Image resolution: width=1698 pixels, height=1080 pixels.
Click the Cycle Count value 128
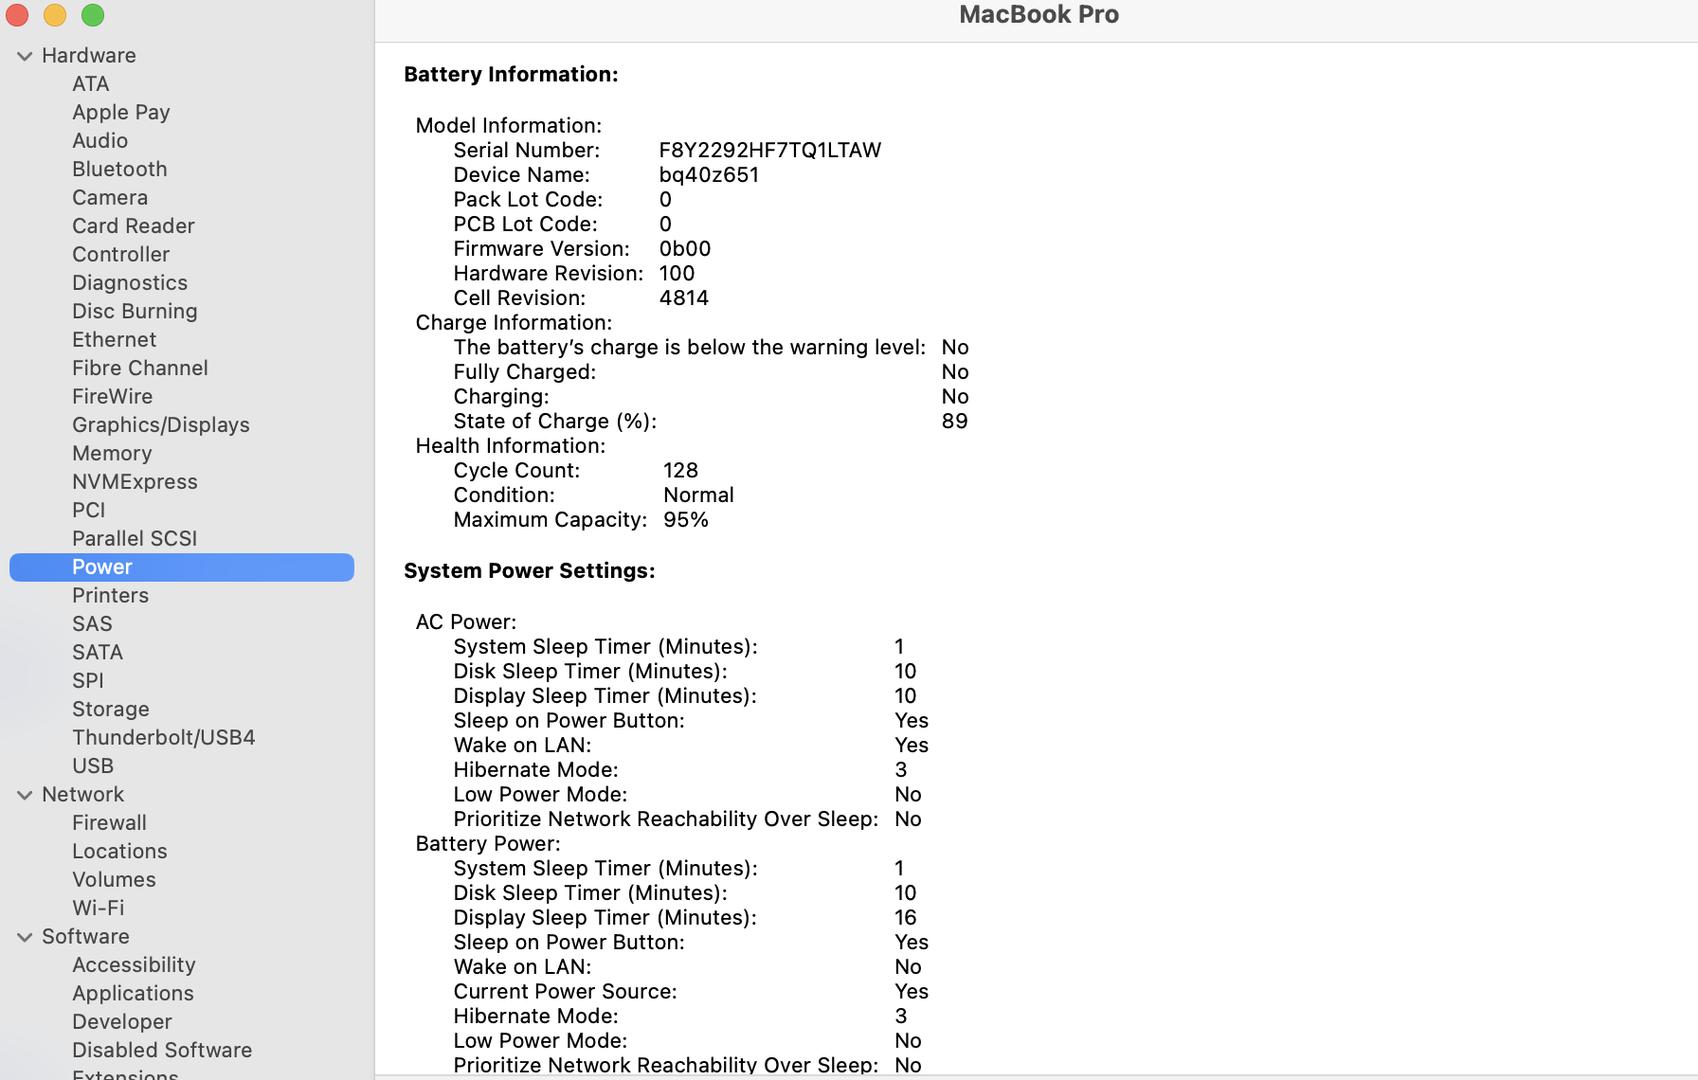point(681,470)
